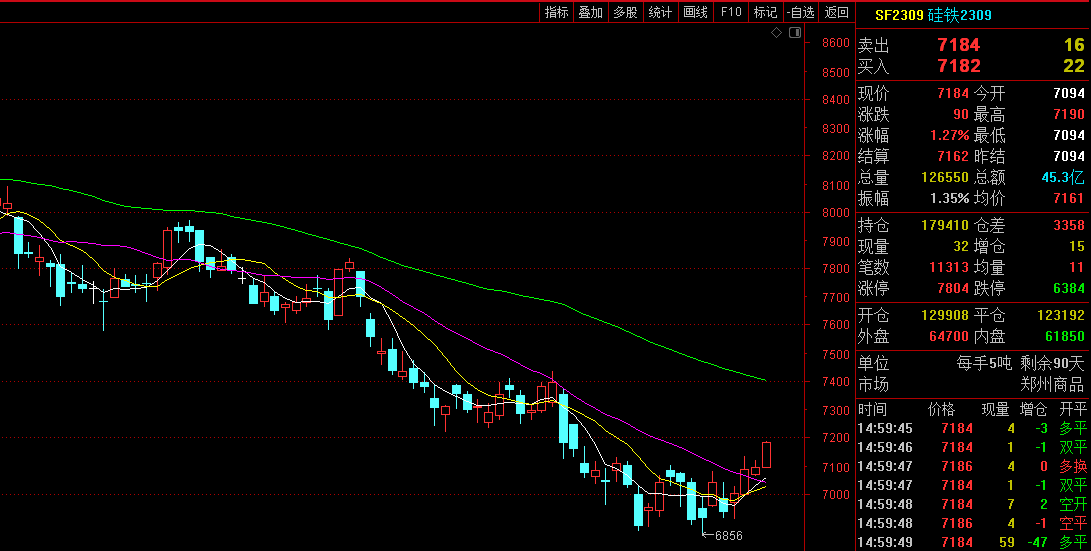Click the 标记 mark button
The image size is (1091, 551).
point(765,12)
